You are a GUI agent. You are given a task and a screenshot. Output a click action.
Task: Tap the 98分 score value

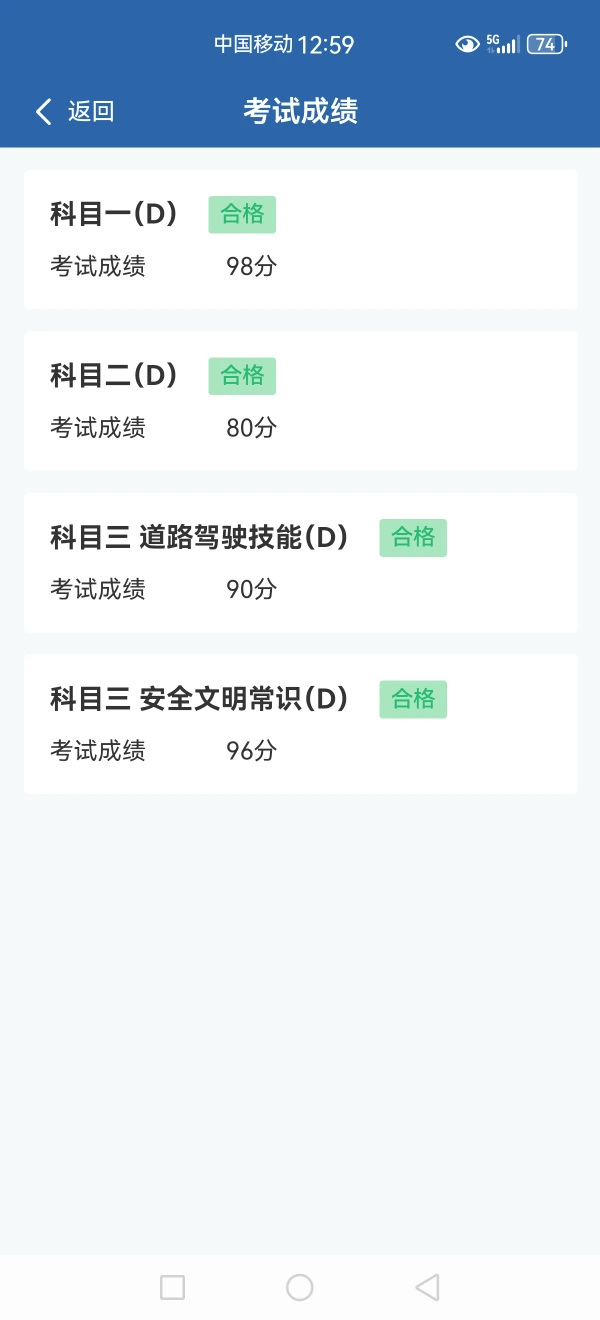(x=251, y=267)
